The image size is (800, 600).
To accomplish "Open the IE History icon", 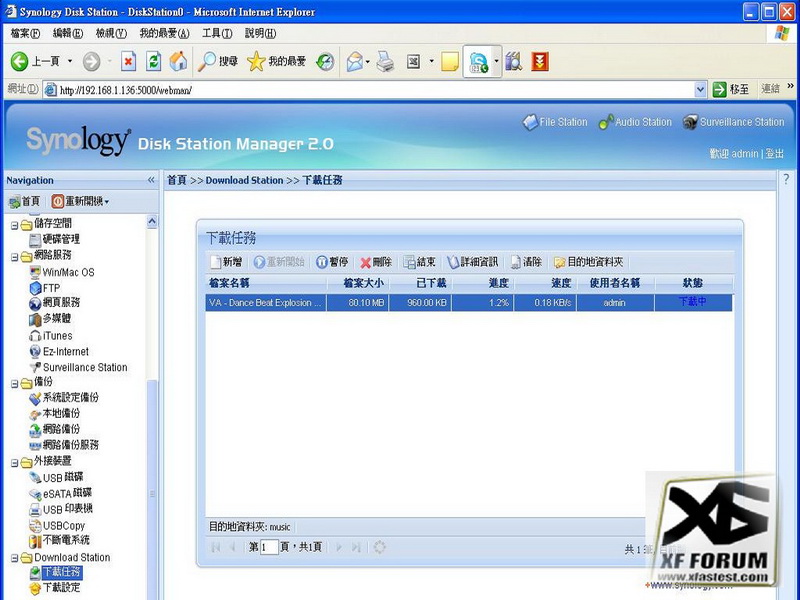I will (x=325, y=62).
